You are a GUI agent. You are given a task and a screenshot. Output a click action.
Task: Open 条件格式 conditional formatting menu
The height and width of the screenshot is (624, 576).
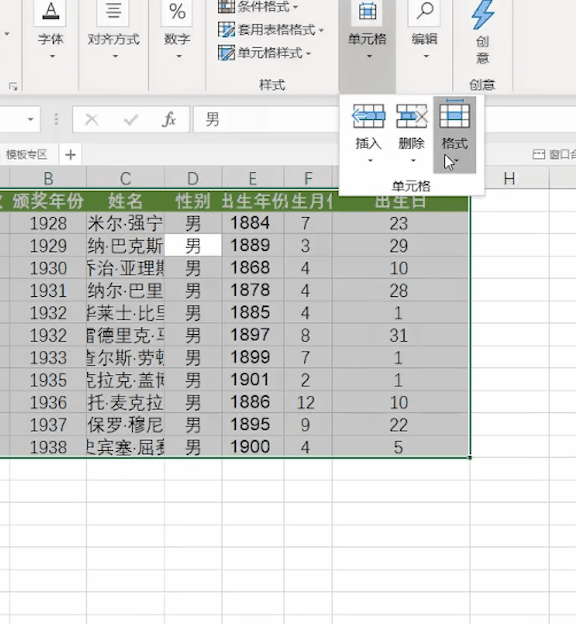tap(258, 6)
